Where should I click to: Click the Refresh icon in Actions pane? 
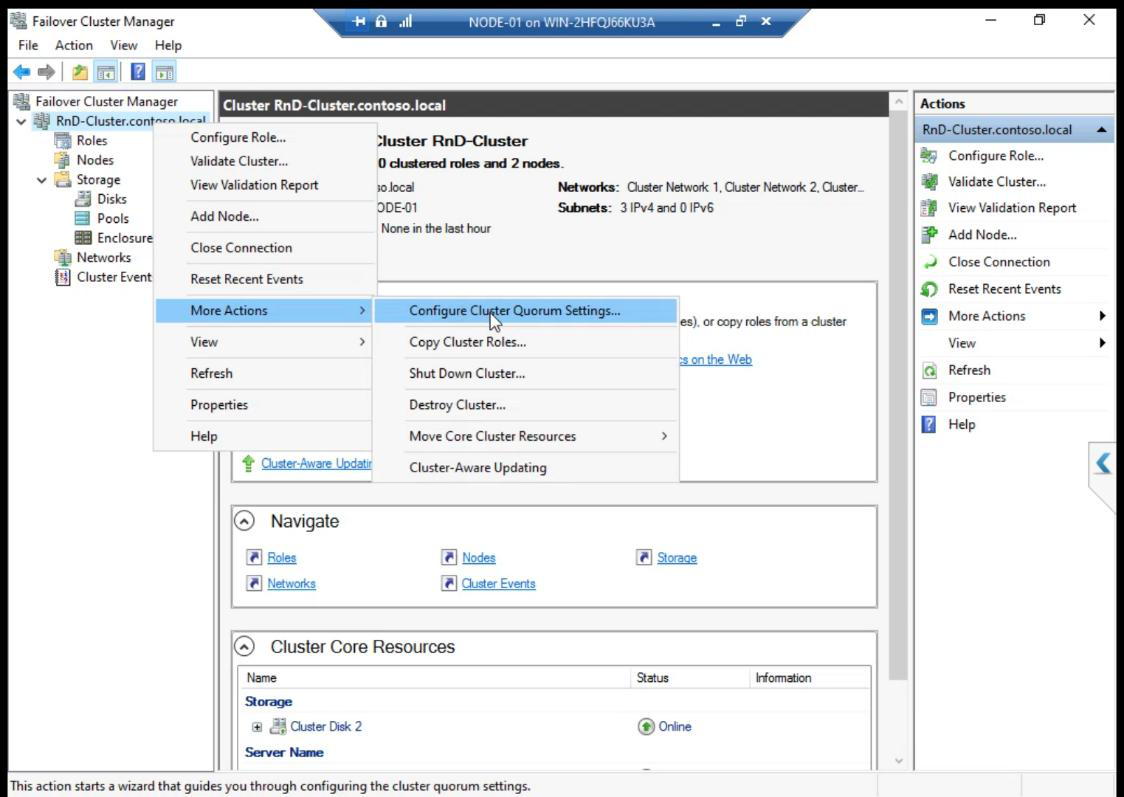(929, 371)
